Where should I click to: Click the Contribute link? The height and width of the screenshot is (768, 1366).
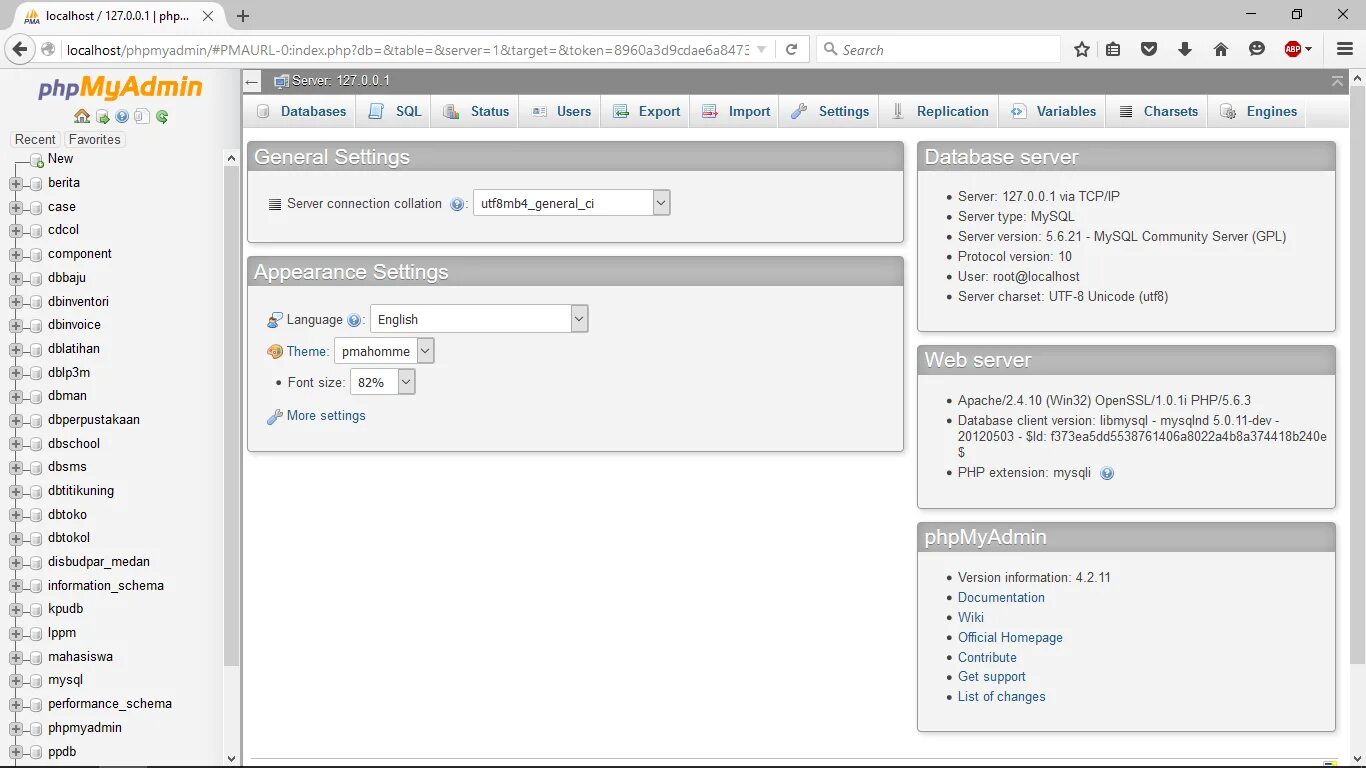click(987, 658)
